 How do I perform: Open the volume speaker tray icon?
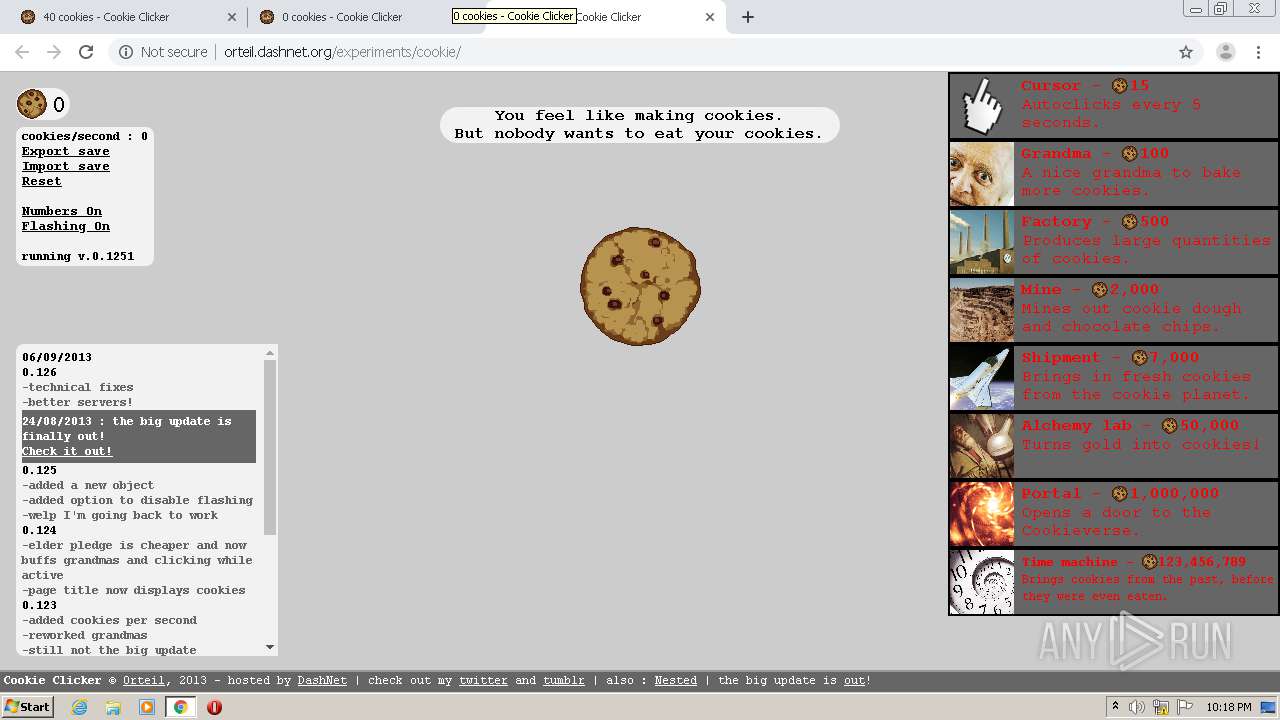tap(1136, 707)
